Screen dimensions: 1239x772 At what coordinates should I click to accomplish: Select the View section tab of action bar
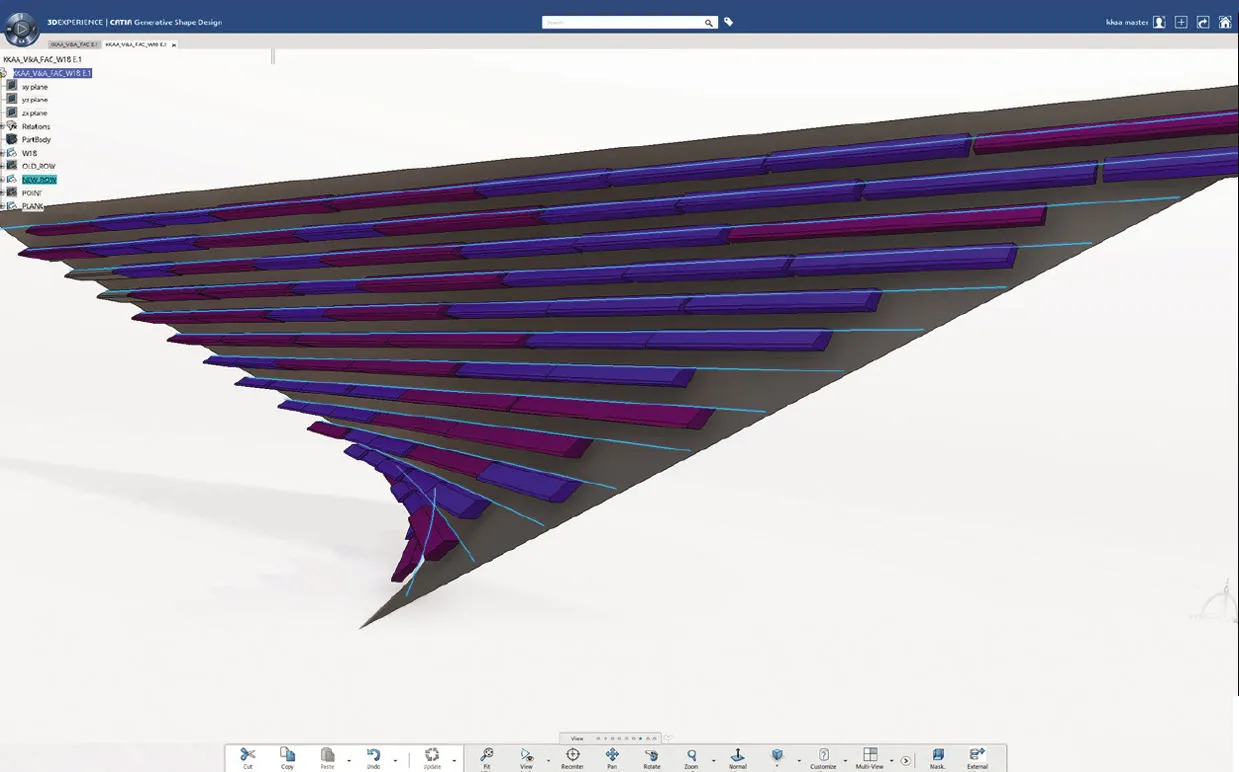pos(577,738)
